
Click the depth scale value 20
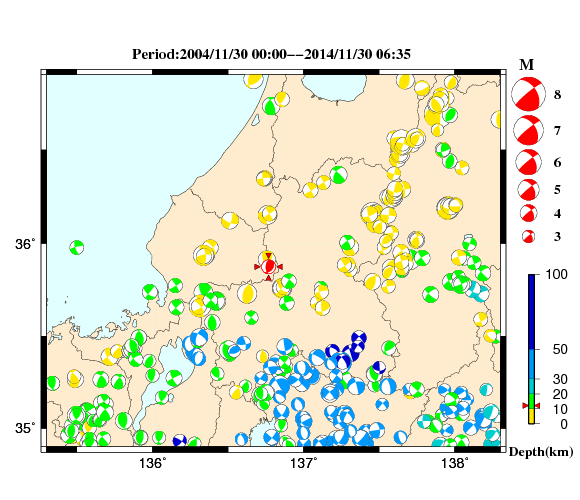tap(560, 394)
